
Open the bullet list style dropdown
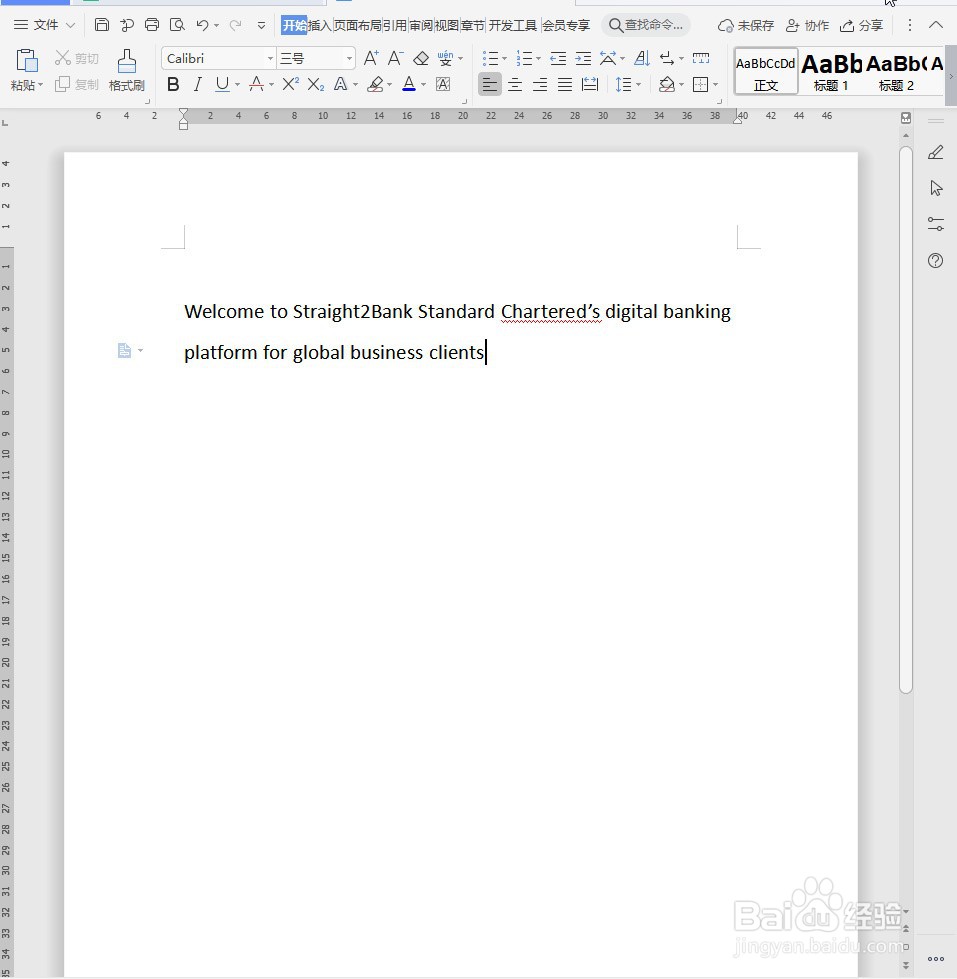504,59
